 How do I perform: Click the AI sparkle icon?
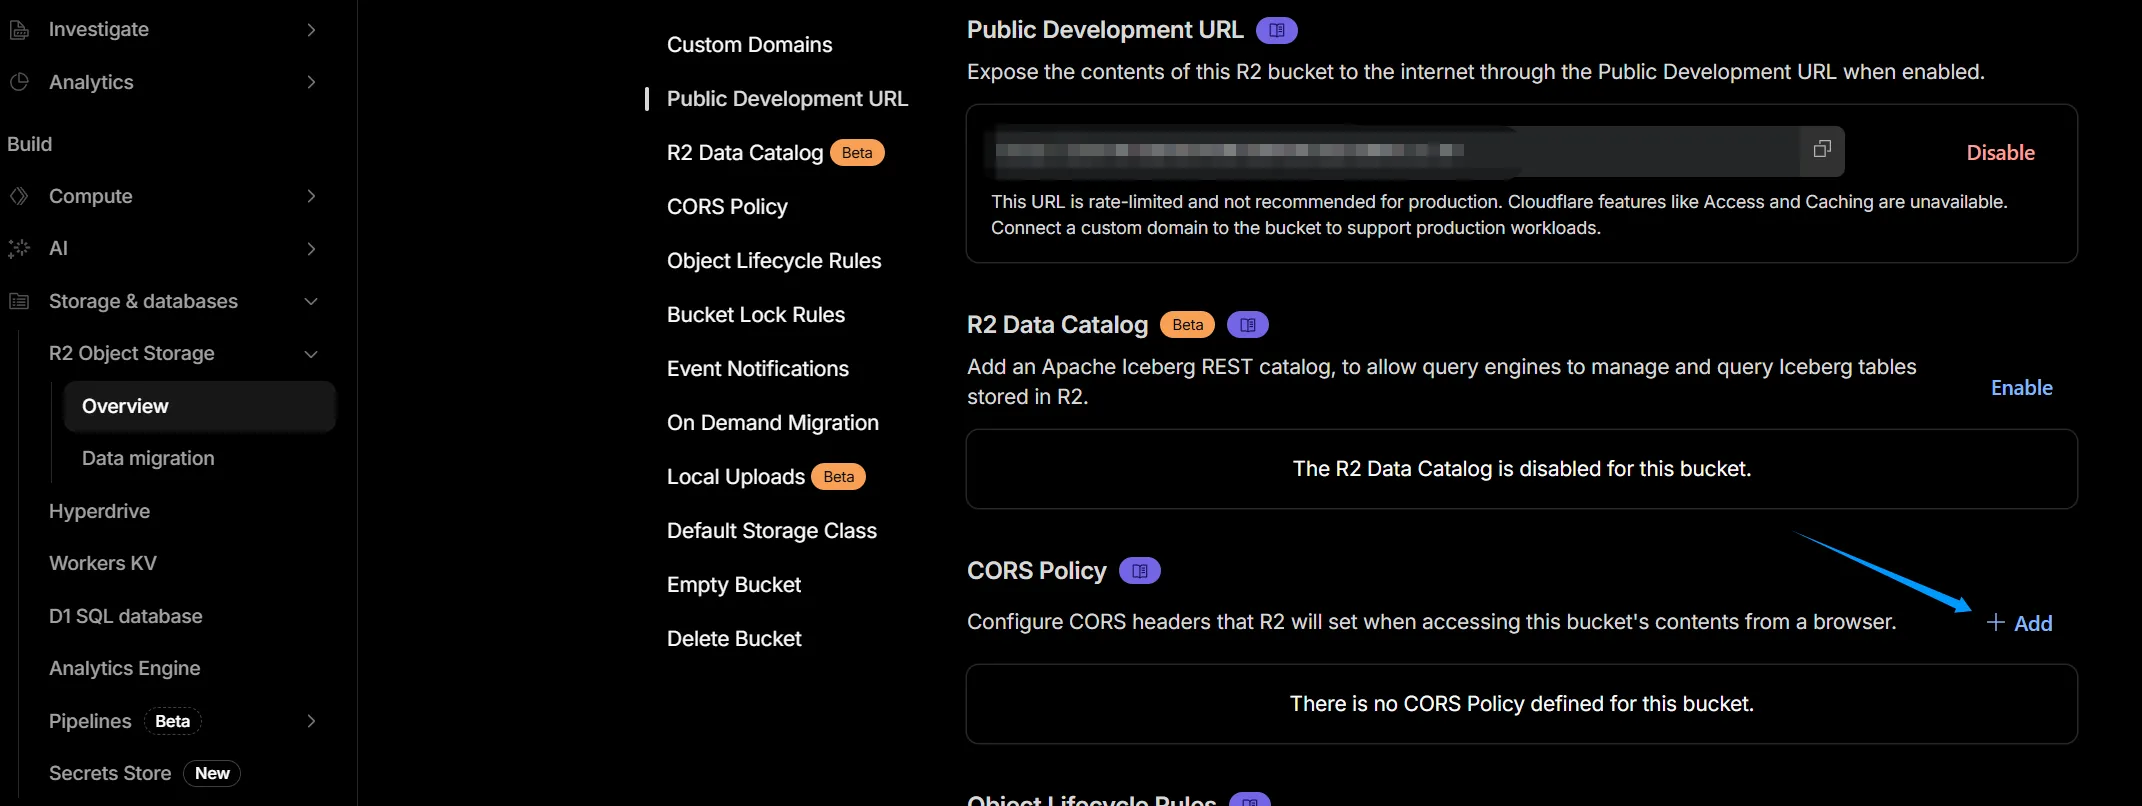tap(19, 248)
